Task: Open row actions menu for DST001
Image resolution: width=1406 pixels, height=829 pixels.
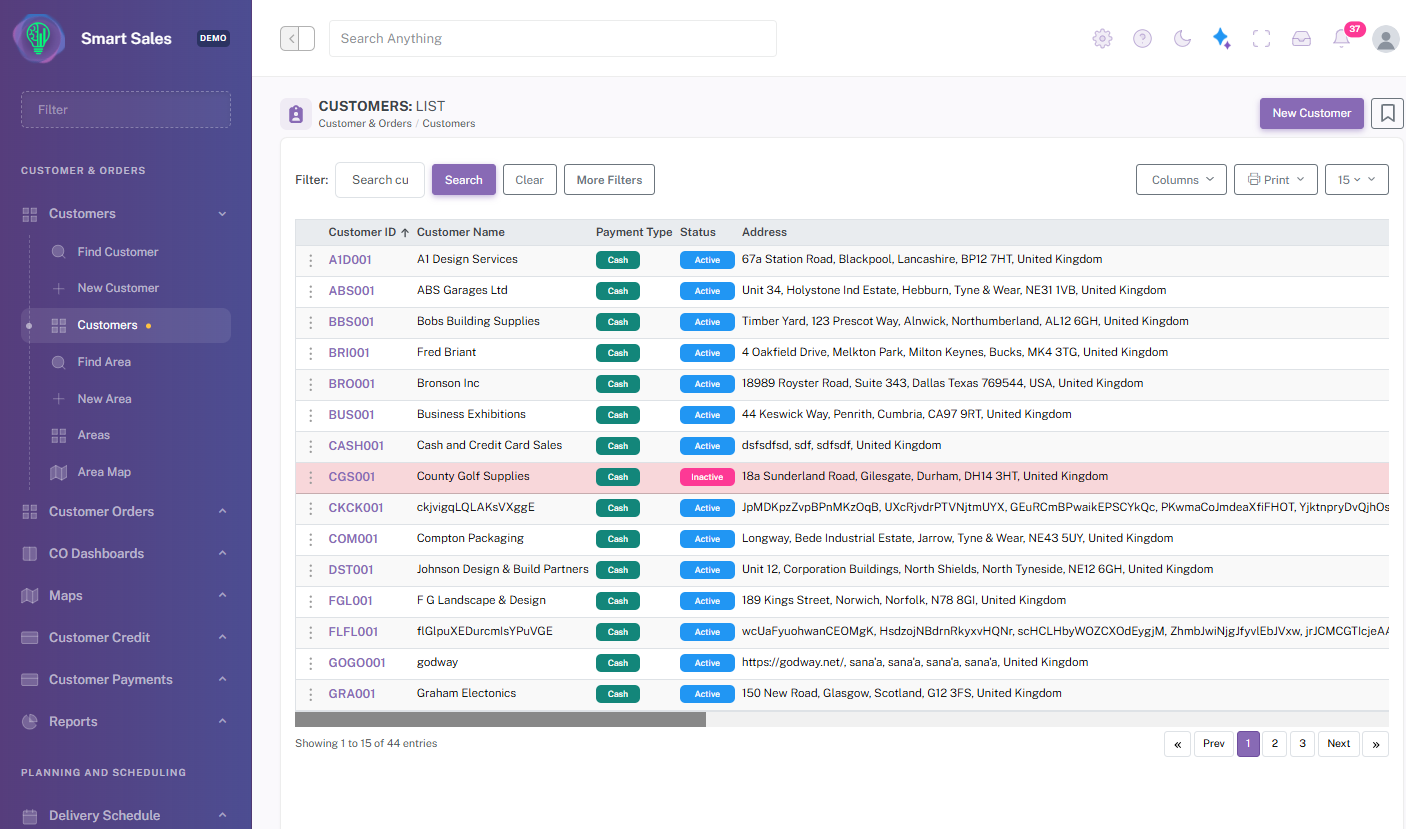Action: pyautogui.click(x=310, y=570)
